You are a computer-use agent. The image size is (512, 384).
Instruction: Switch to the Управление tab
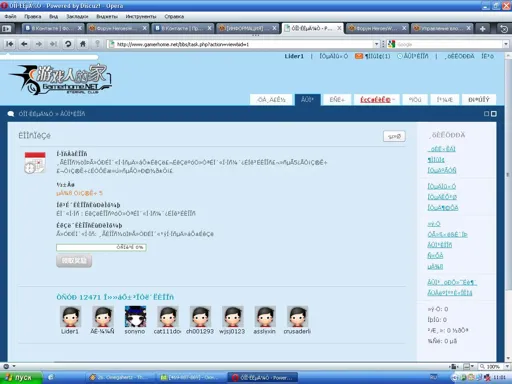441,28
